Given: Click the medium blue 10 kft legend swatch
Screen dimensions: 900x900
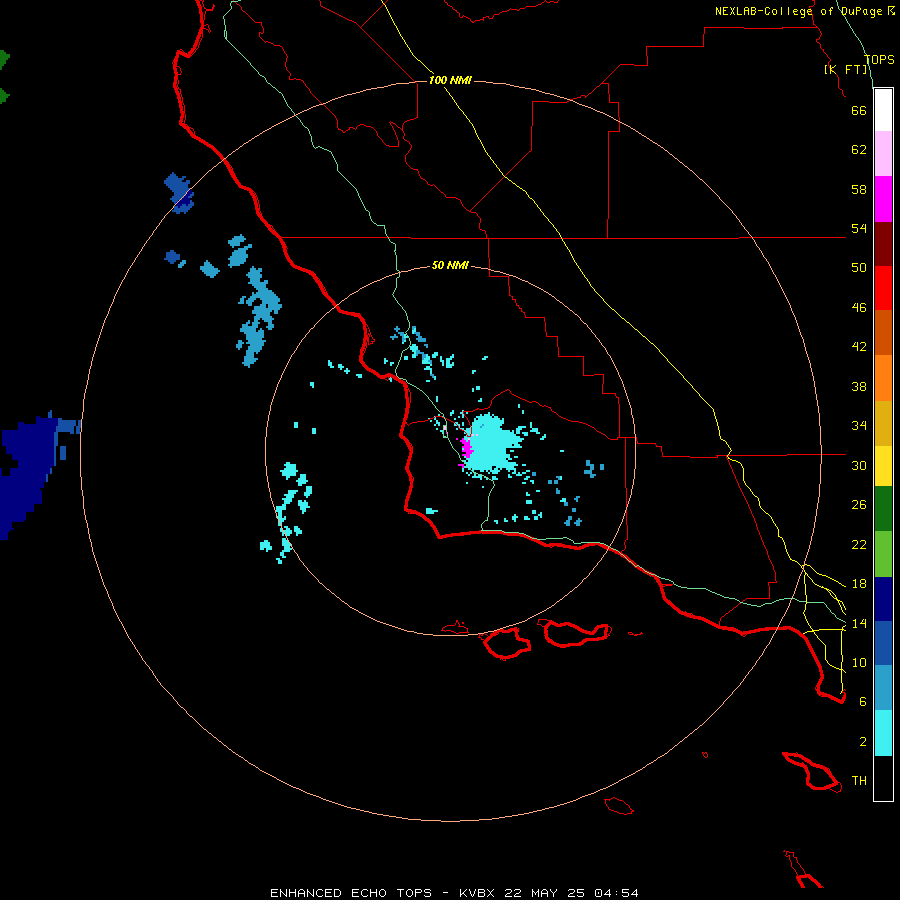Looking at the screenshot, I should [x=883, y=643].
